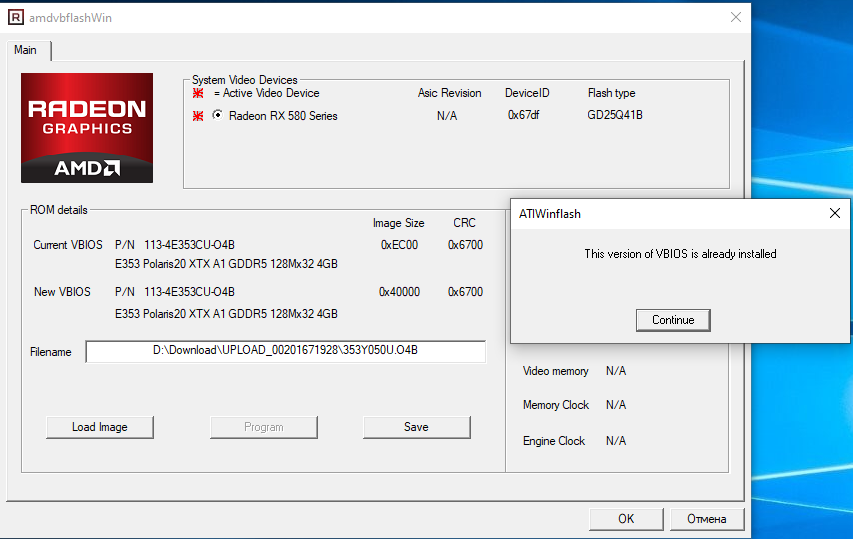Screen dimensions: 853x539
Task: Click the New VBIOS image size 0x40000
Action: 399,292
